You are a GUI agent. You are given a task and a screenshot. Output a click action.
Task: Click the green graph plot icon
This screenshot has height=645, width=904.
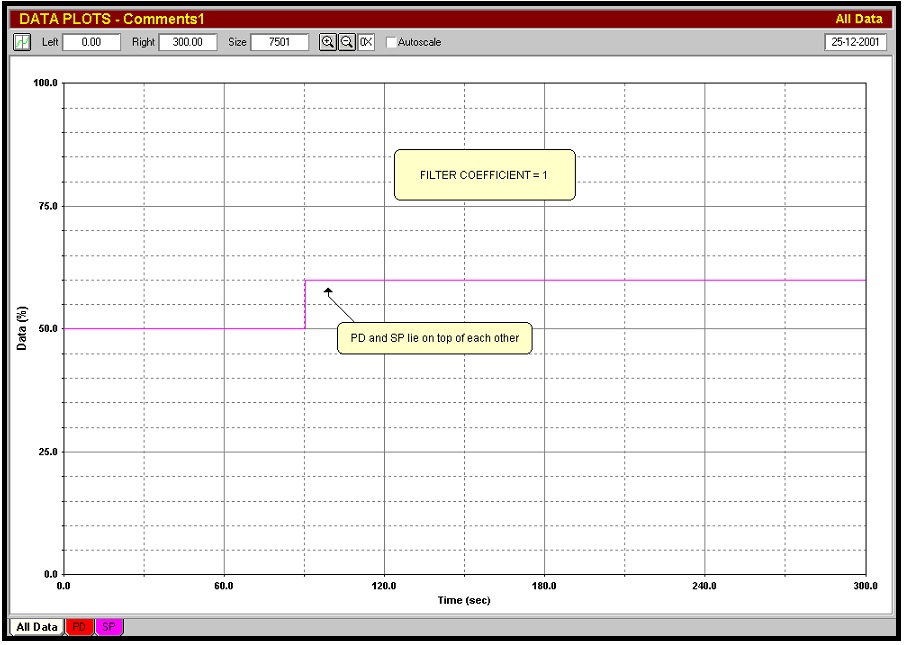coord(22,42)
